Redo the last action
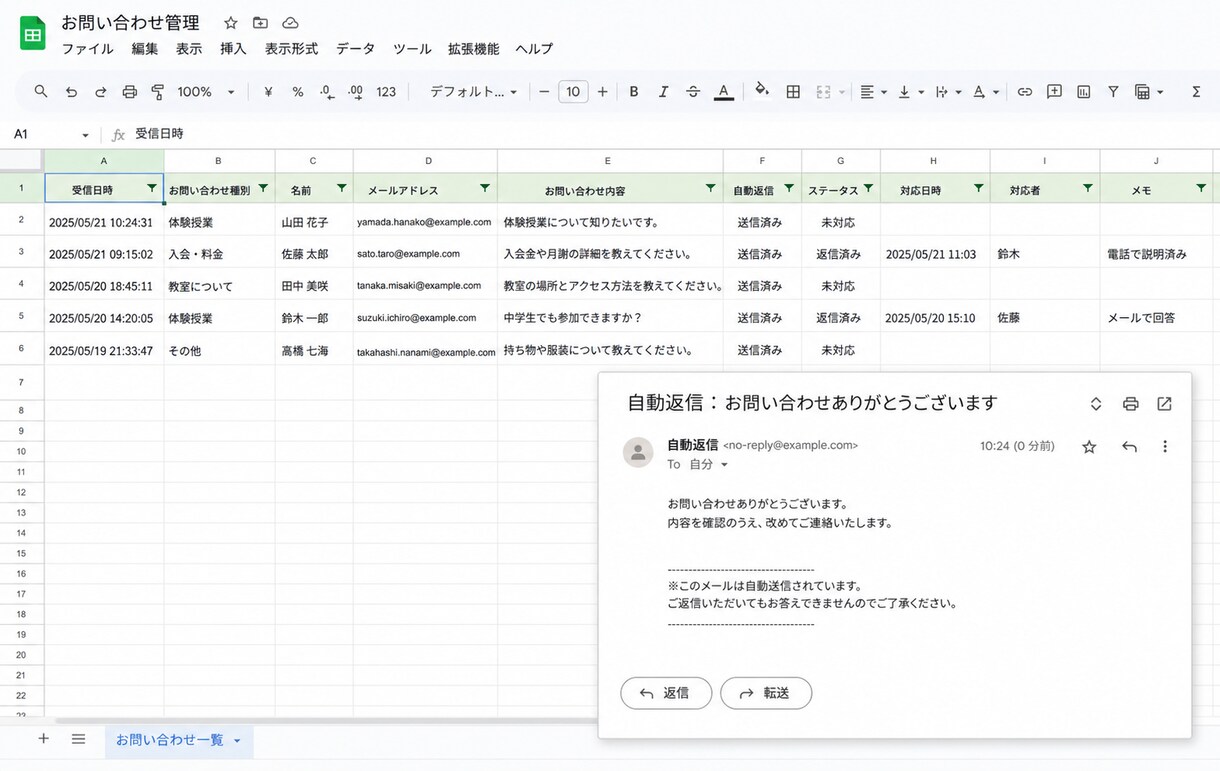Viewport: 1220px width, 771px height. coord(100,91)
